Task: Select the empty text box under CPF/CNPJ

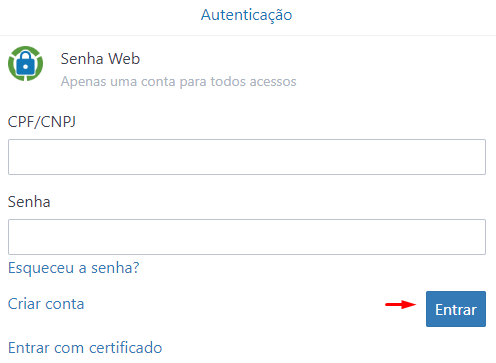Action: click(247, 157)
